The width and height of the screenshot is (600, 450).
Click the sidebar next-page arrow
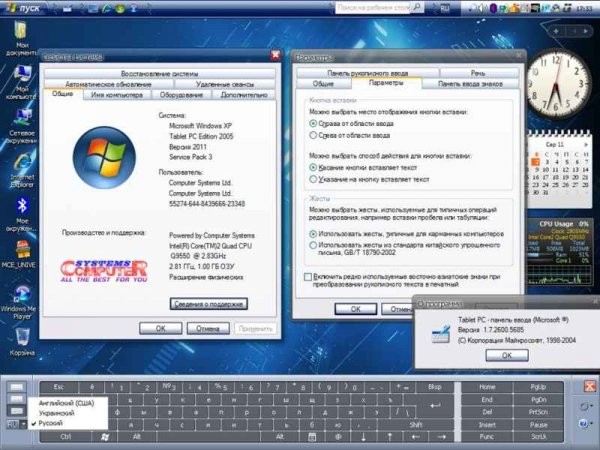click(585, 31)
